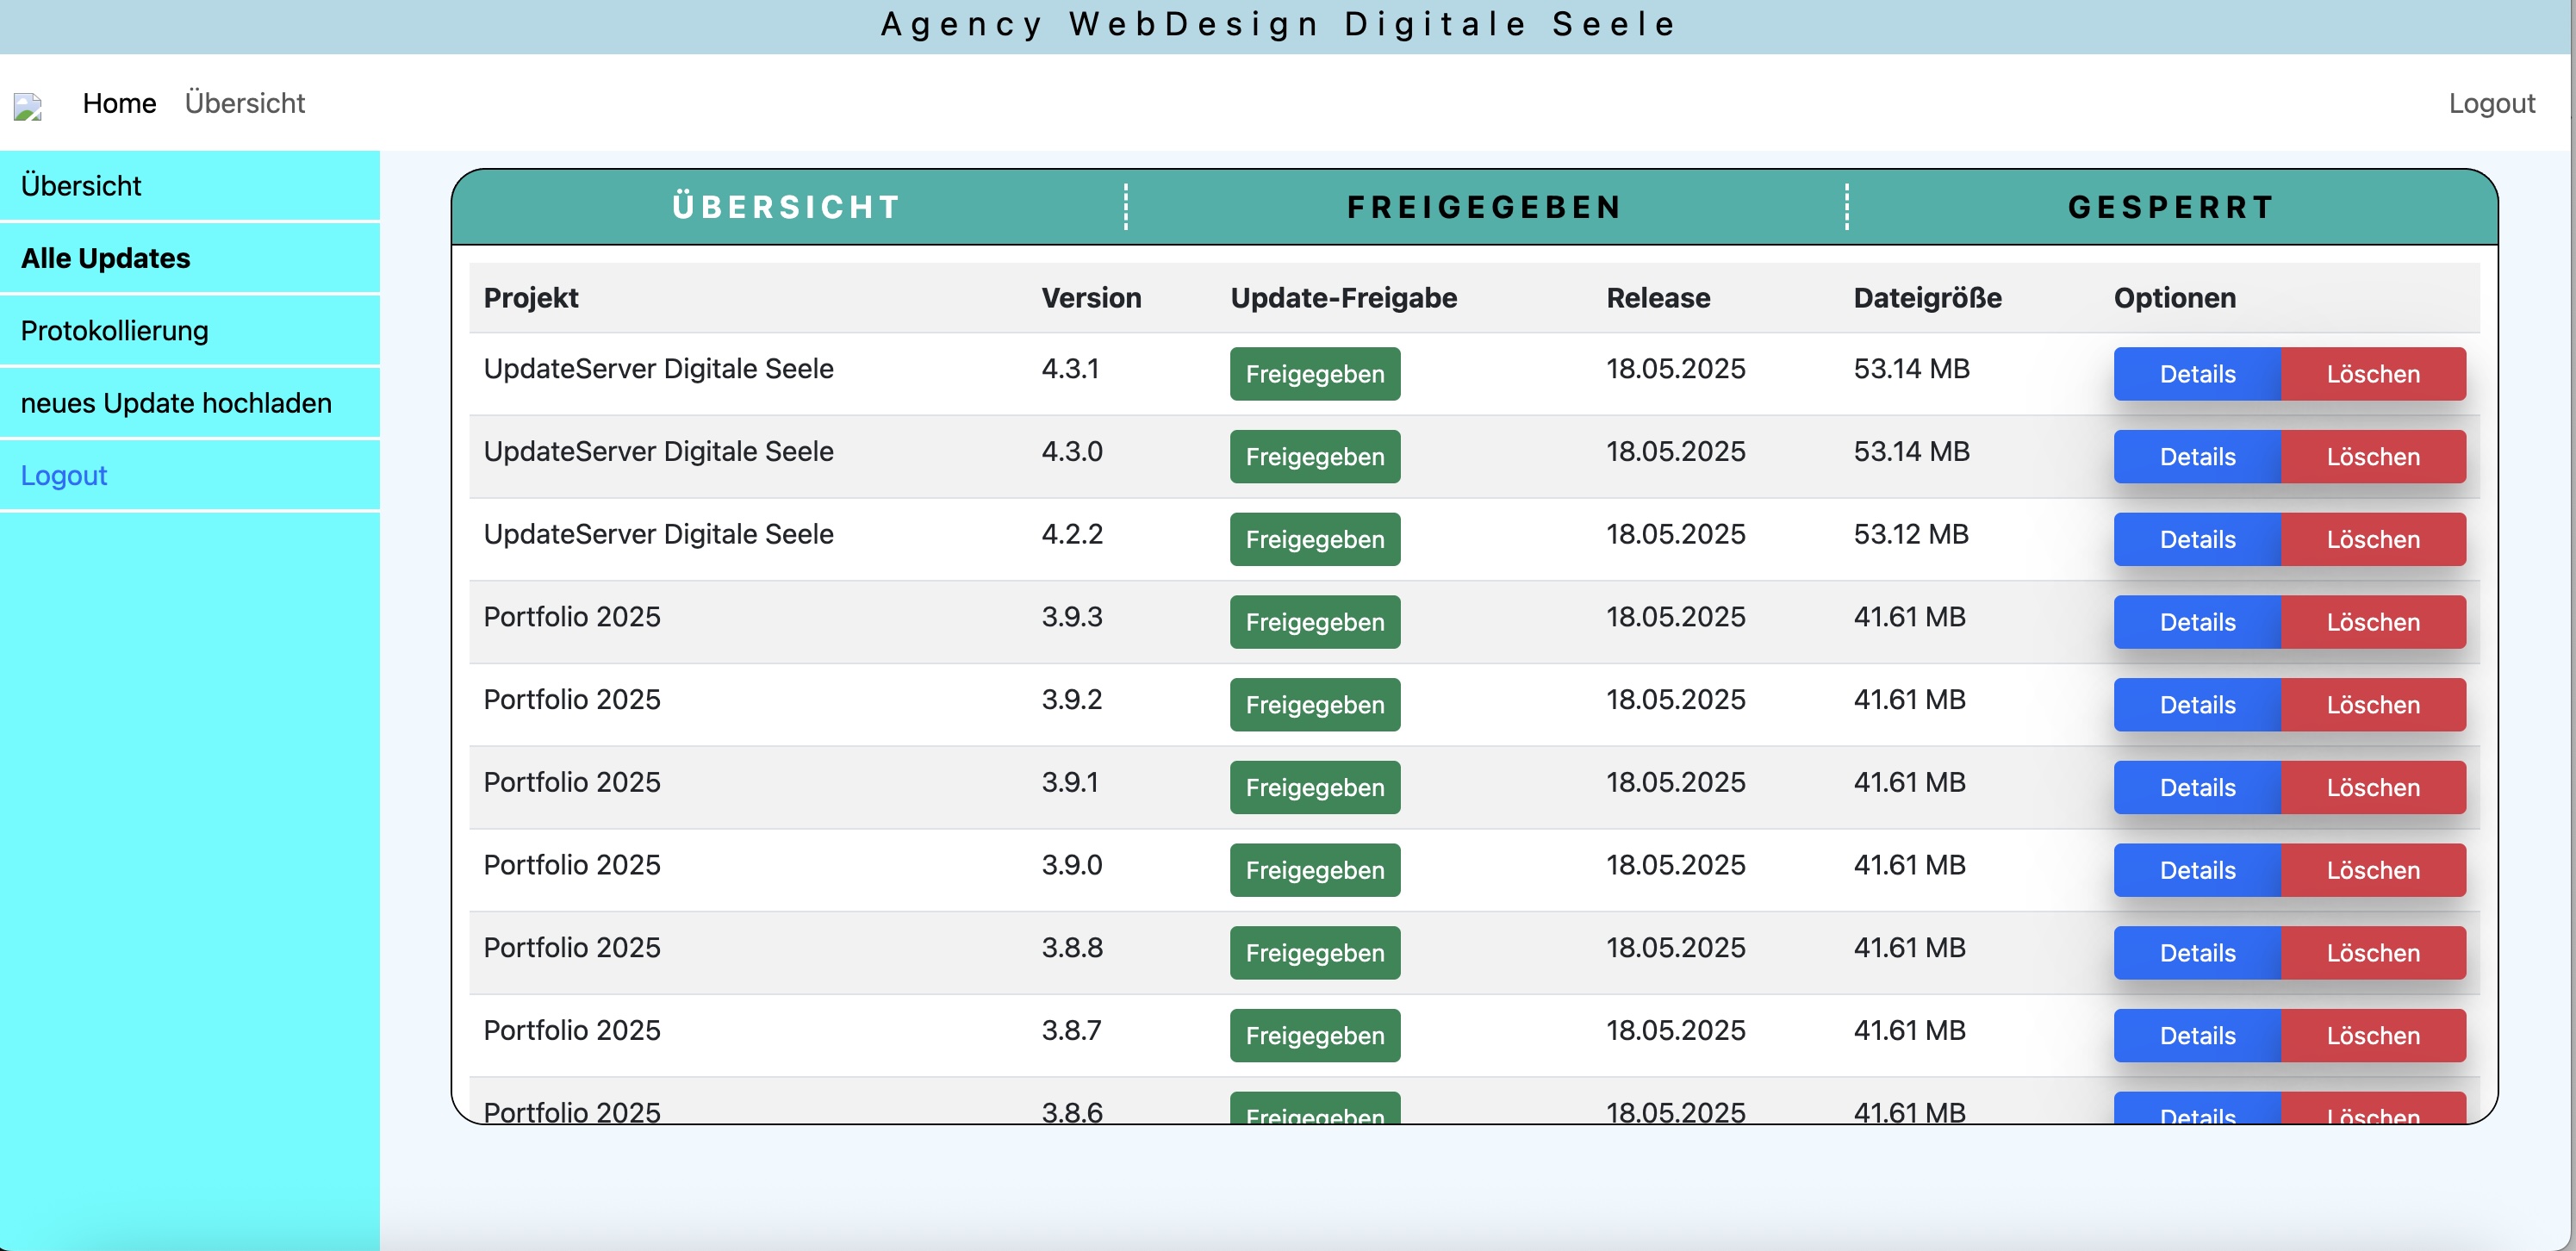Switch to the ÜBERSICHT tab
This screenshot has height=1251, width=2576.
point(787,207)
